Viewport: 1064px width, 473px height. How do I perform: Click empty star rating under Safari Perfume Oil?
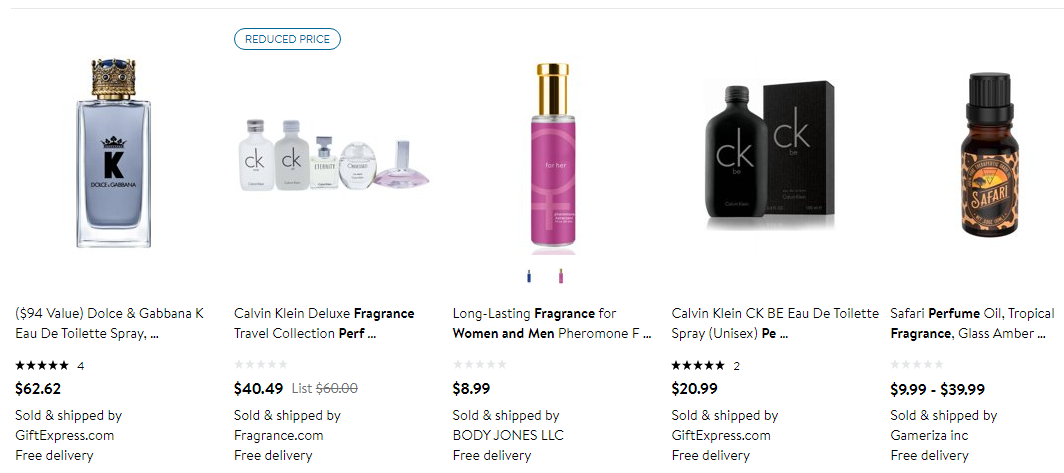pos(917,365)
